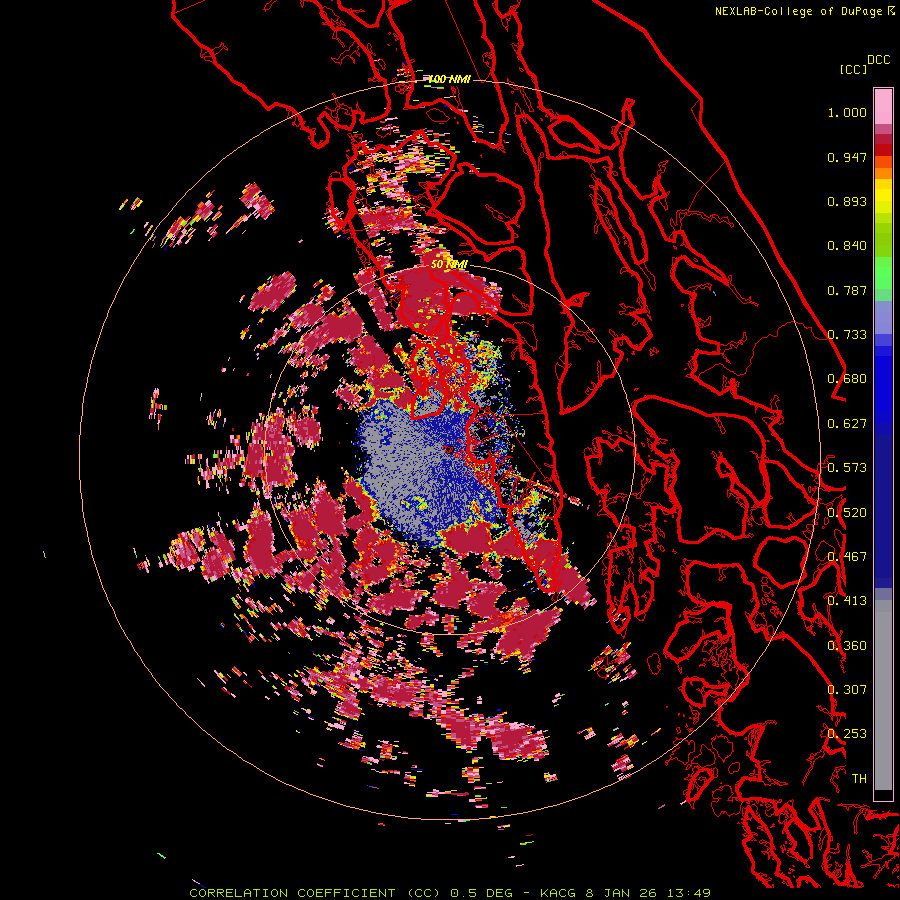This screenshot has width=900, height=900.
Task: Click the DCC label above the color scale
Action: [878, 60]
